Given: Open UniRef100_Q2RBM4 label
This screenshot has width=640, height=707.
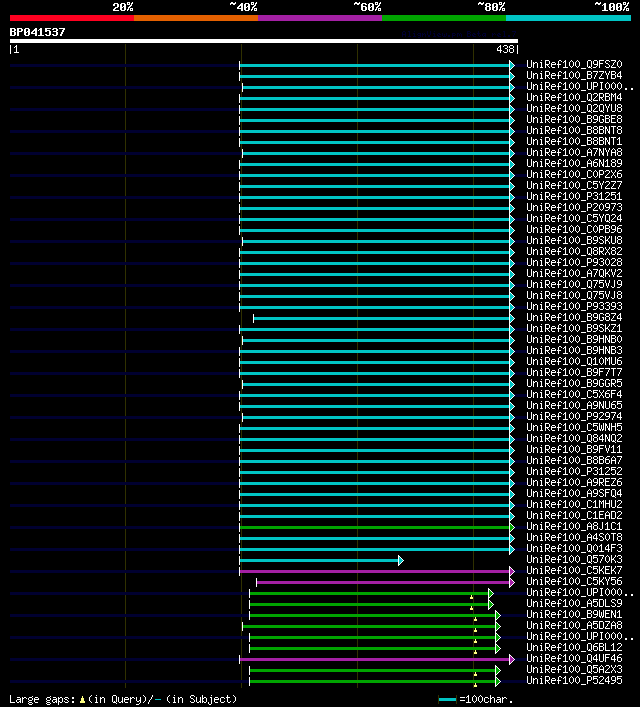Looking at the screenshot, I should [574, 97].
